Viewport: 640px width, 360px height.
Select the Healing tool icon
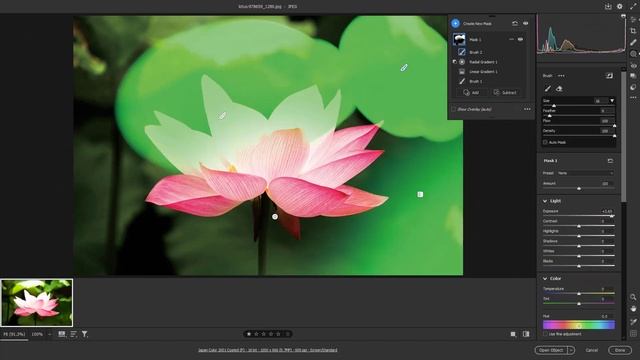click(x=633, y=42)
